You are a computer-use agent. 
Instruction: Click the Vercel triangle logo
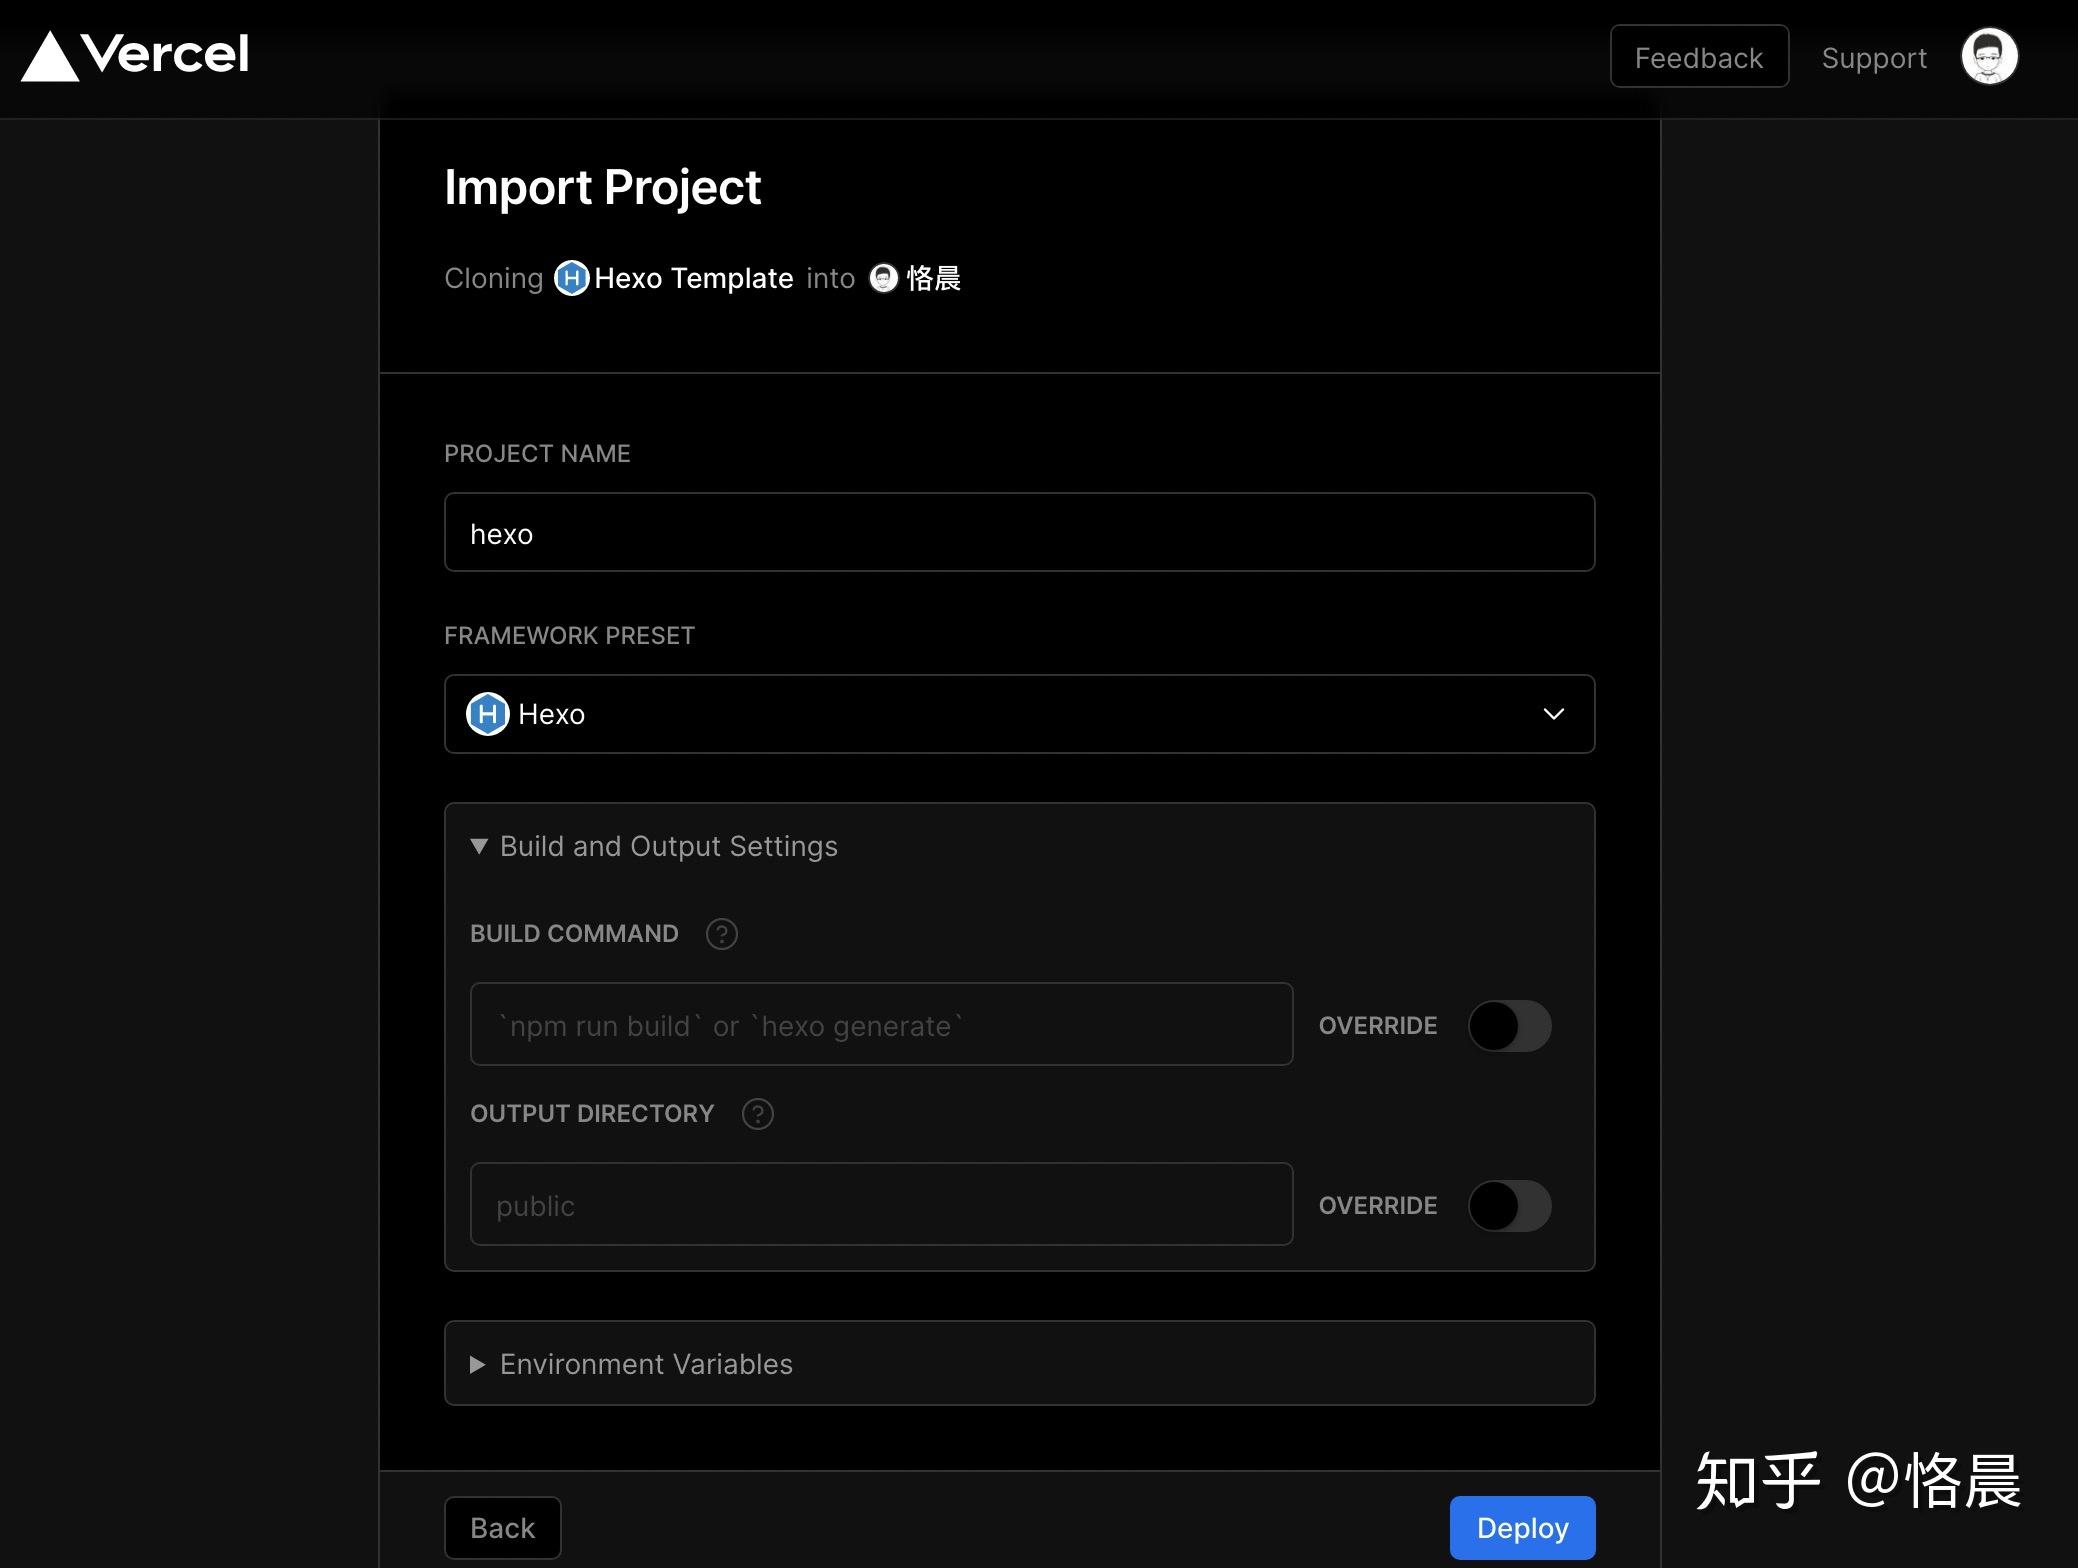click(49, 57)
